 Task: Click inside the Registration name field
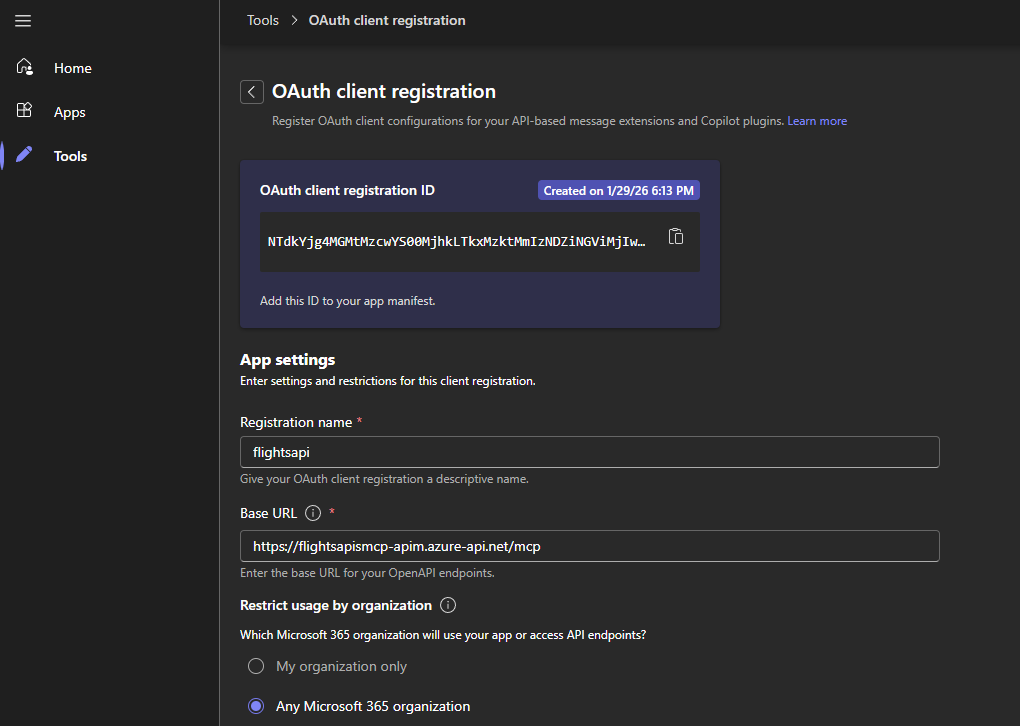(x=589, y=452)
